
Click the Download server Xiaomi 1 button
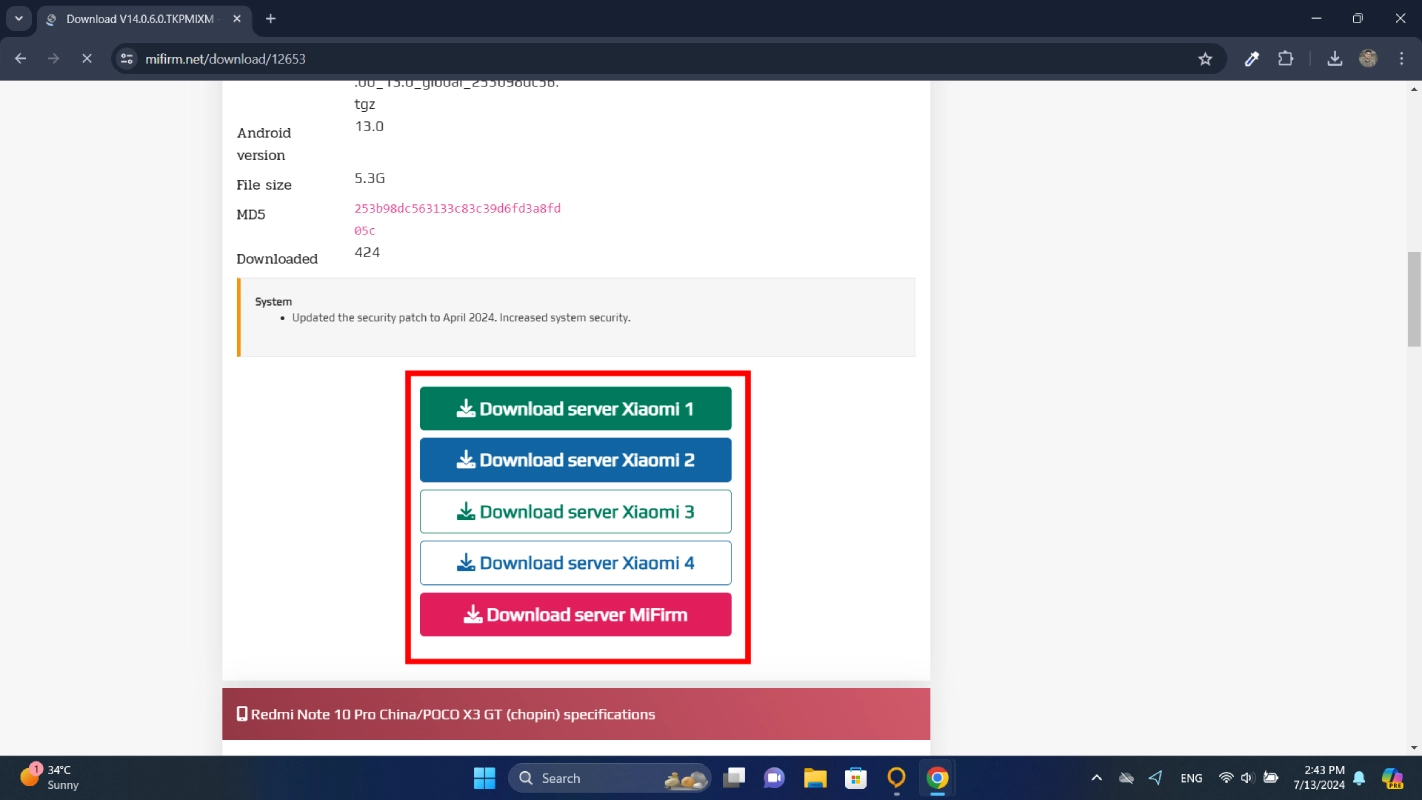point(575,409)
